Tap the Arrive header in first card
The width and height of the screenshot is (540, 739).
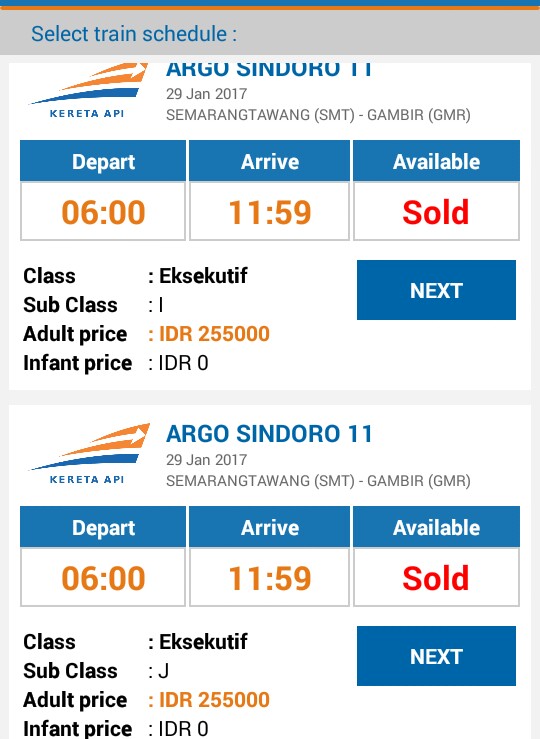pyautogui.click(x=270, y=161)
